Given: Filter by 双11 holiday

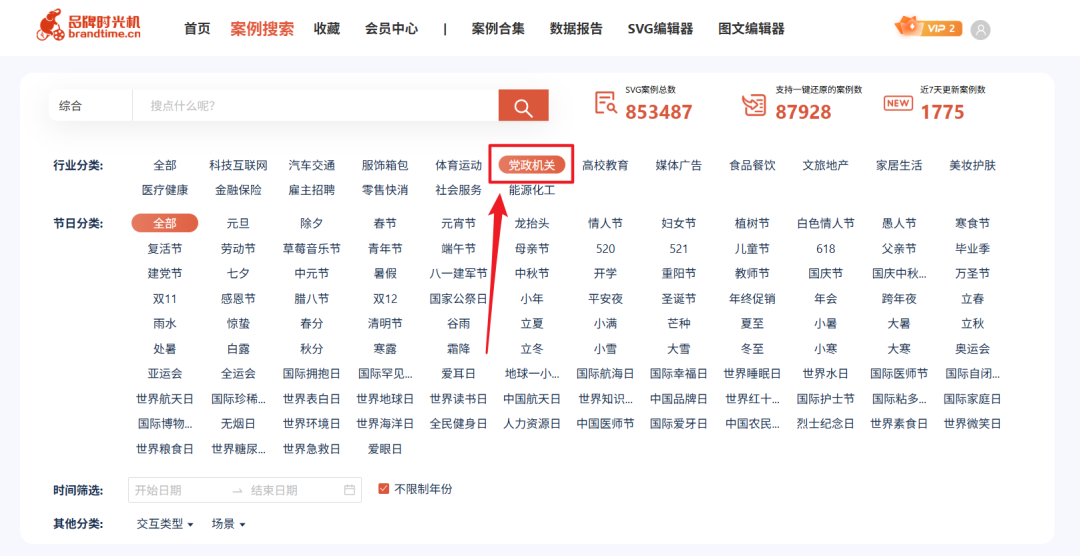Looking at the screenshot, I should (165, 298).
